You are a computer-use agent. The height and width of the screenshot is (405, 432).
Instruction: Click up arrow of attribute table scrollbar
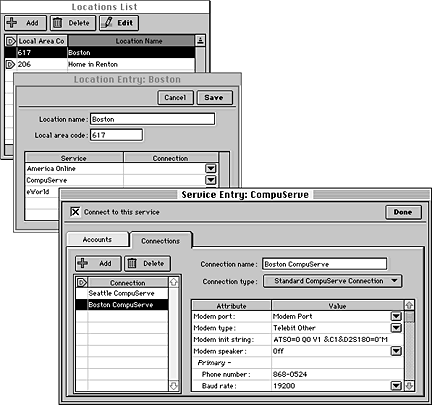[x=410, y=305]
